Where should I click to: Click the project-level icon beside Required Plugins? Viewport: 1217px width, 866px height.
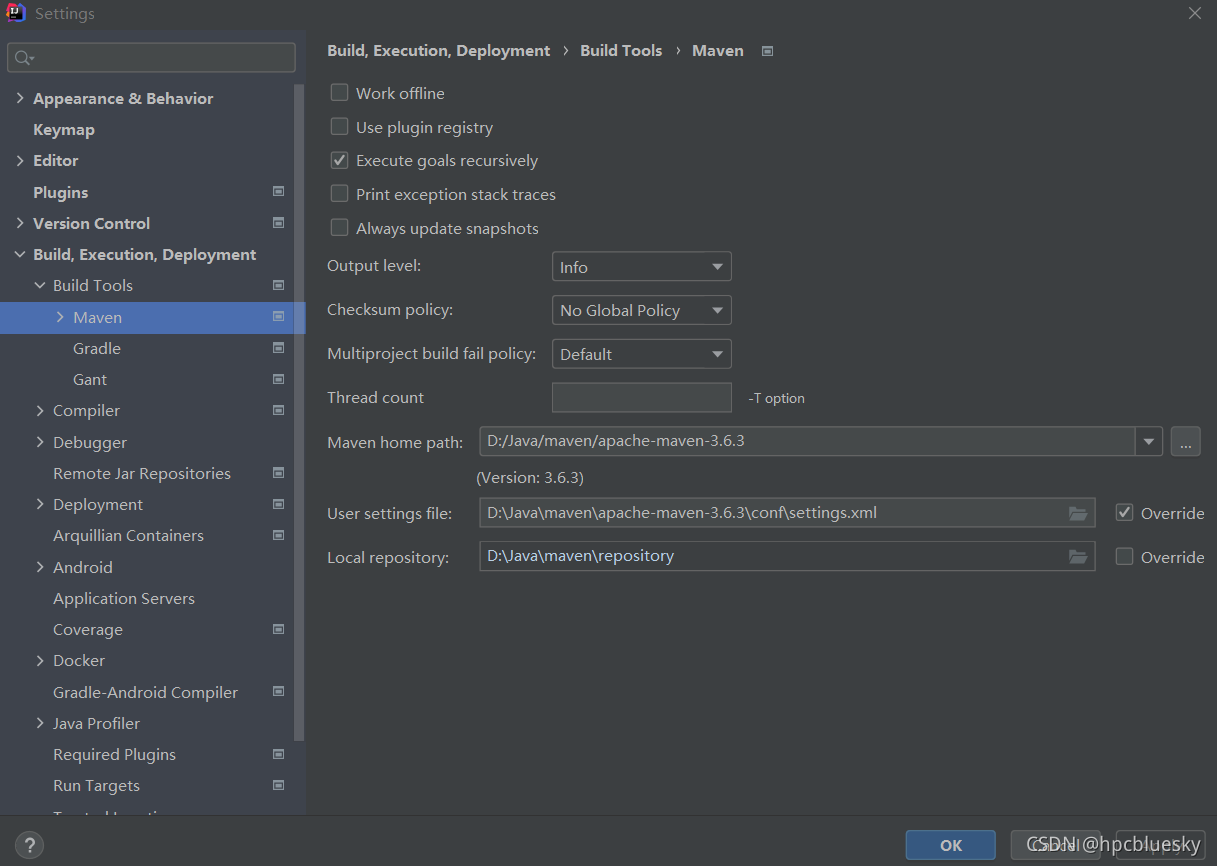tap(278, 754)
